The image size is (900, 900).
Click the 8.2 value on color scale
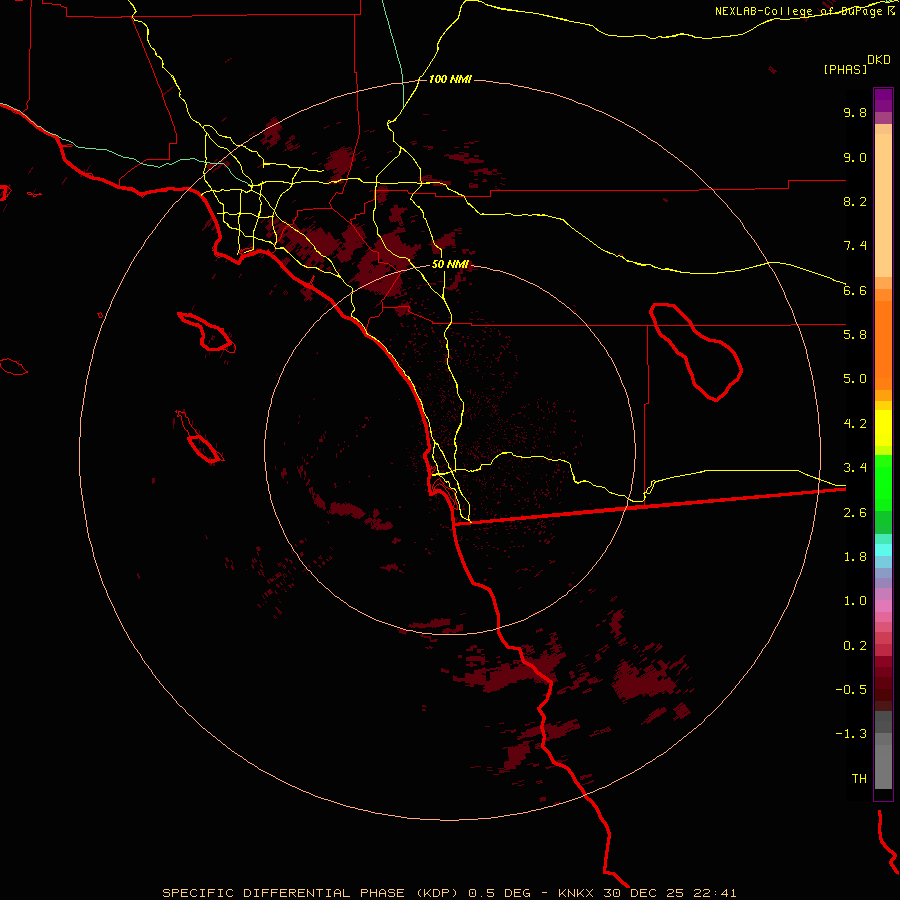click(x=855, y=201)
